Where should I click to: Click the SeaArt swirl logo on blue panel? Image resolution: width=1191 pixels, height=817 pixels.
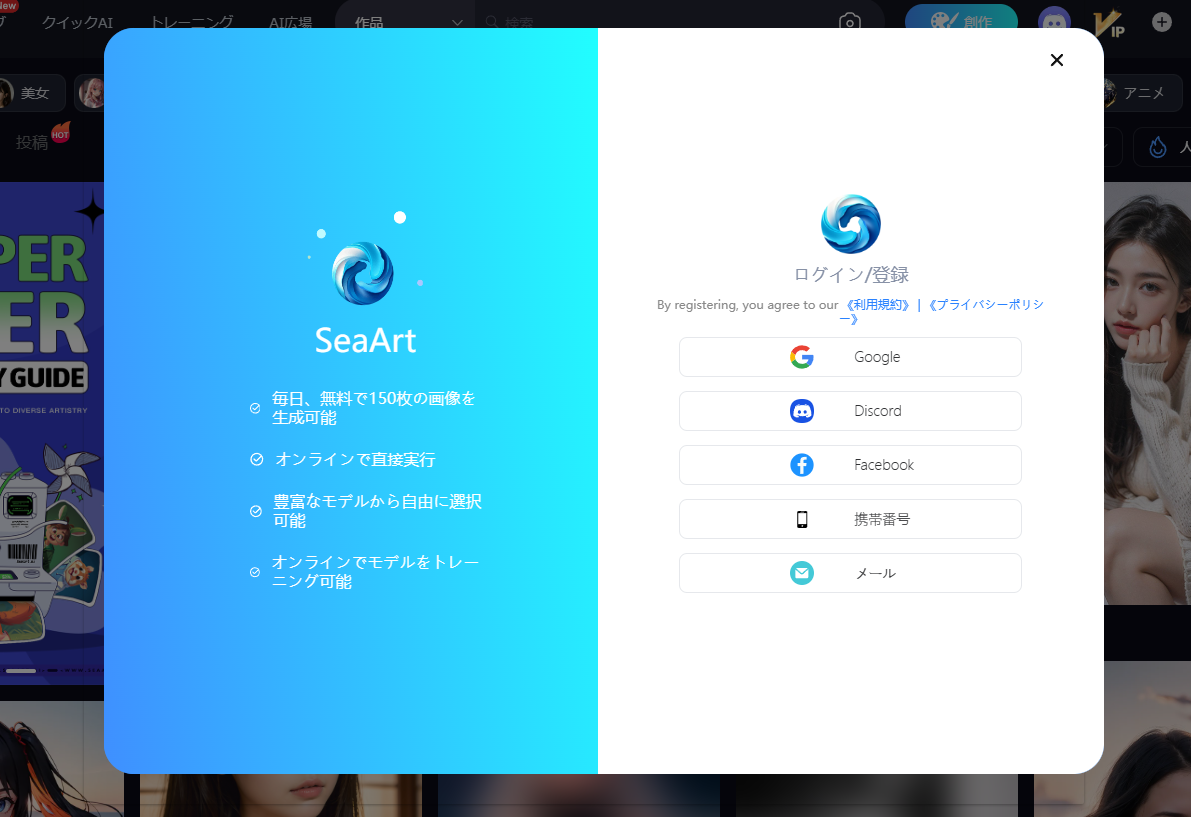pyautogui.click(x=363, y=273)
